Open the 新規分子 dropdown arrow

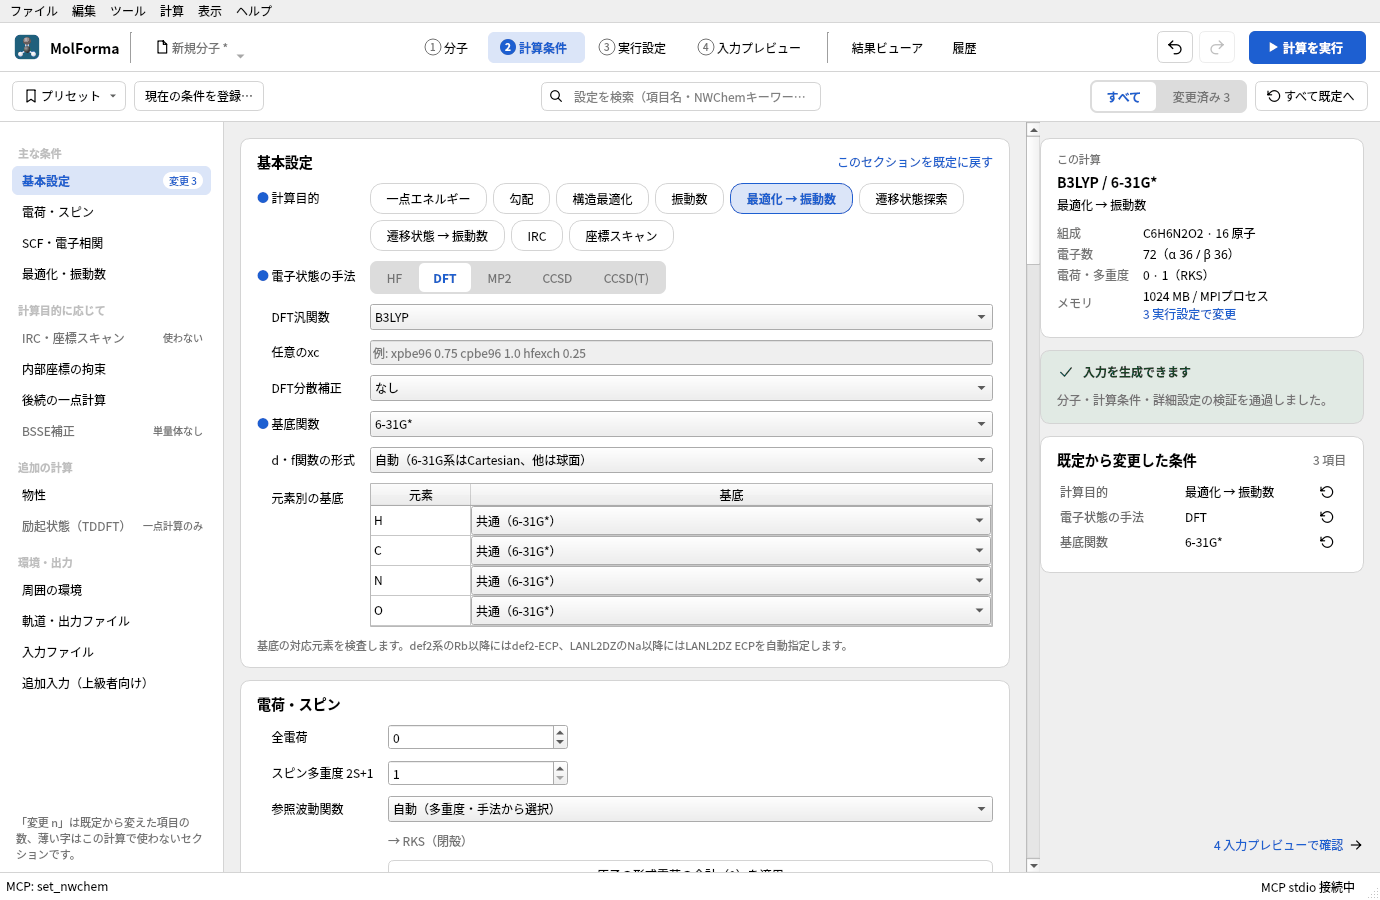tap(240, 54)
